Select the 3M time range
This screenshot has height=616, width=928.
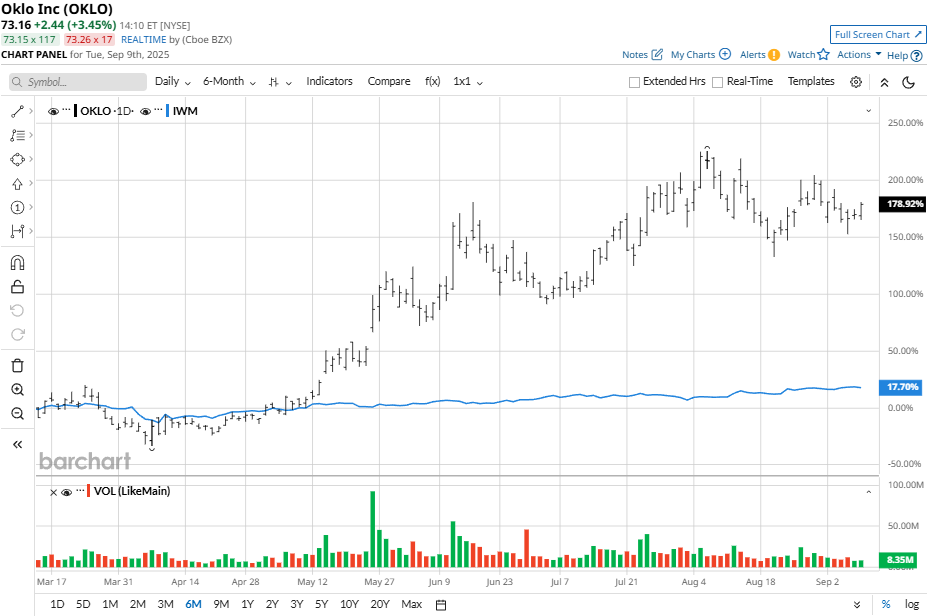tap(166, 604)
